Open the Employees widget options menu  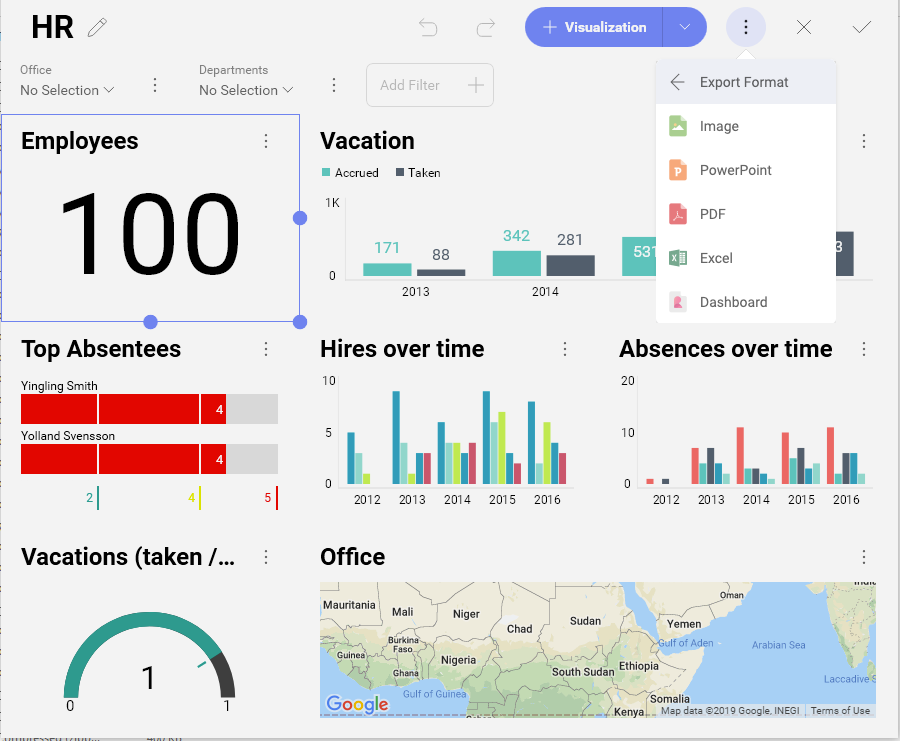coord(266,142)
